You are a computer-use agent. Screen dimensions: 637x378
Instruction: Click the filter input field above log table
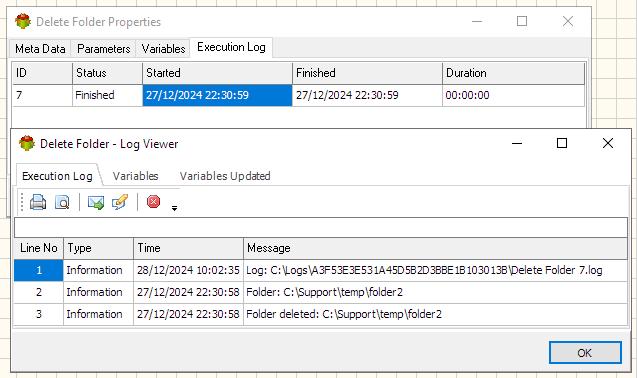click(x=321, y=227)
